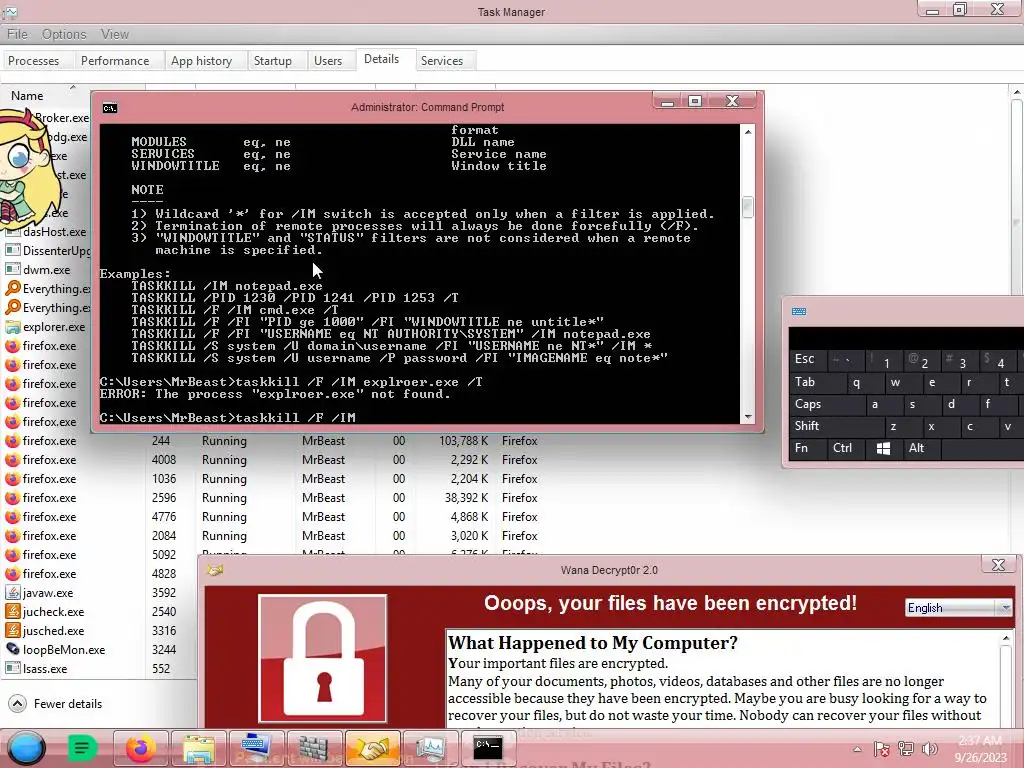
Task: Select the loopBeMon.exe process row
Action: (98, 650)
